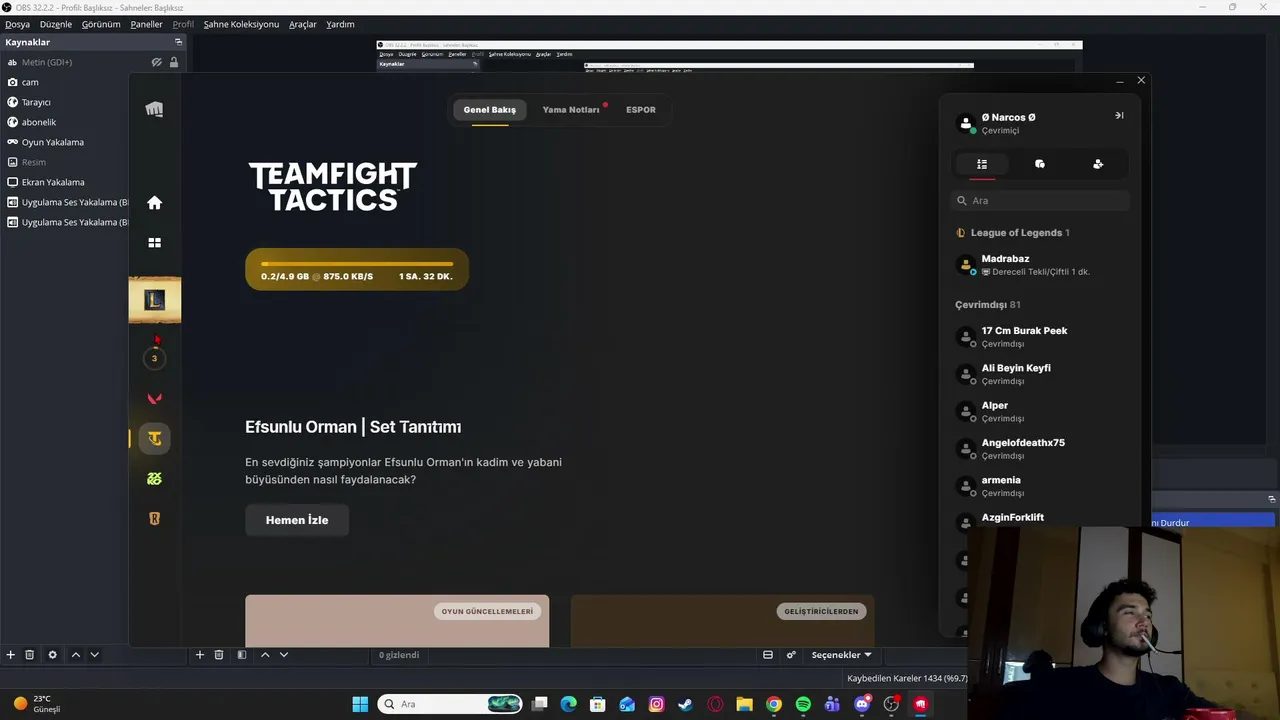Select friend 17 Cm Burak Peek
This screenshot has height=720, width=1280.
pyautogui.click(x=1040, y=337)
